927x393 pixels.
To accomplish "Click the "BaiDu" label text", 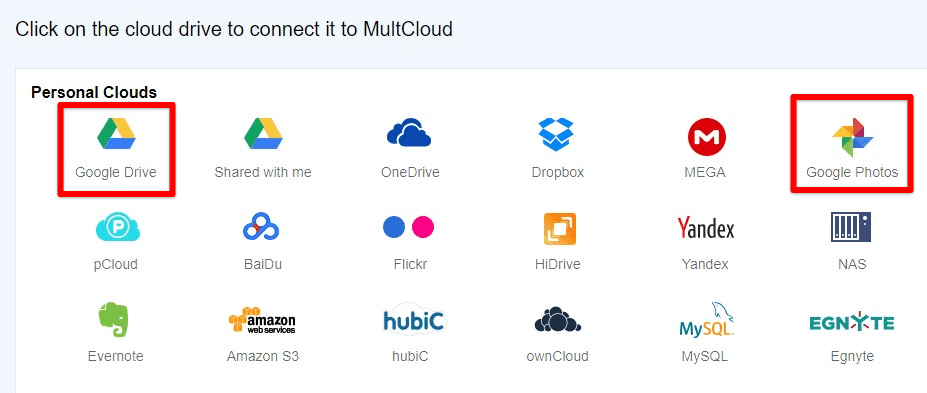I will [262, 264].
